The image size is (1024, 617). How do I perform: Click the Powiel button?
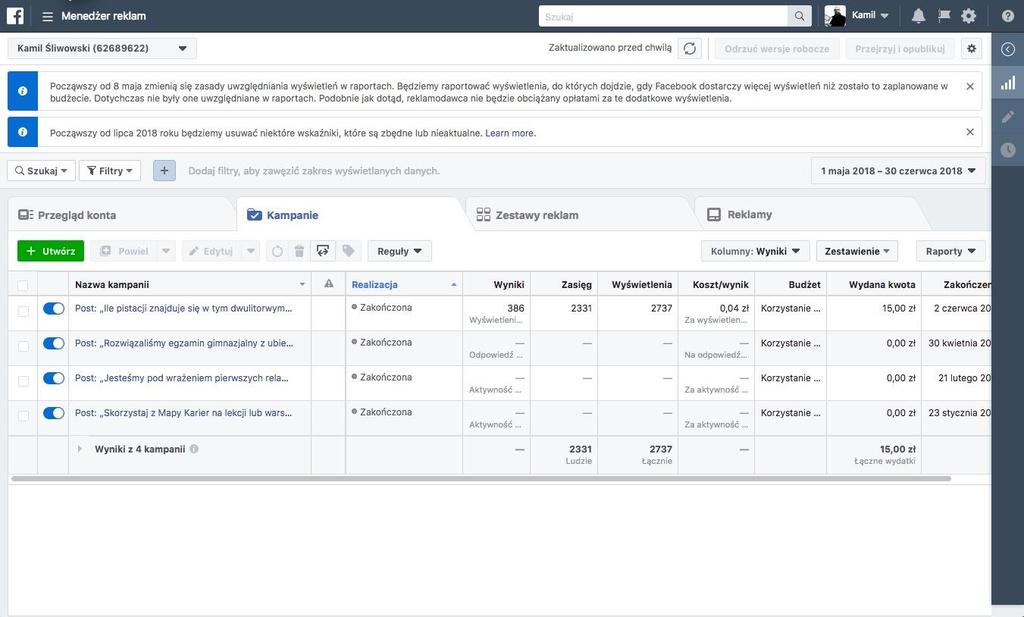point(125,251)
